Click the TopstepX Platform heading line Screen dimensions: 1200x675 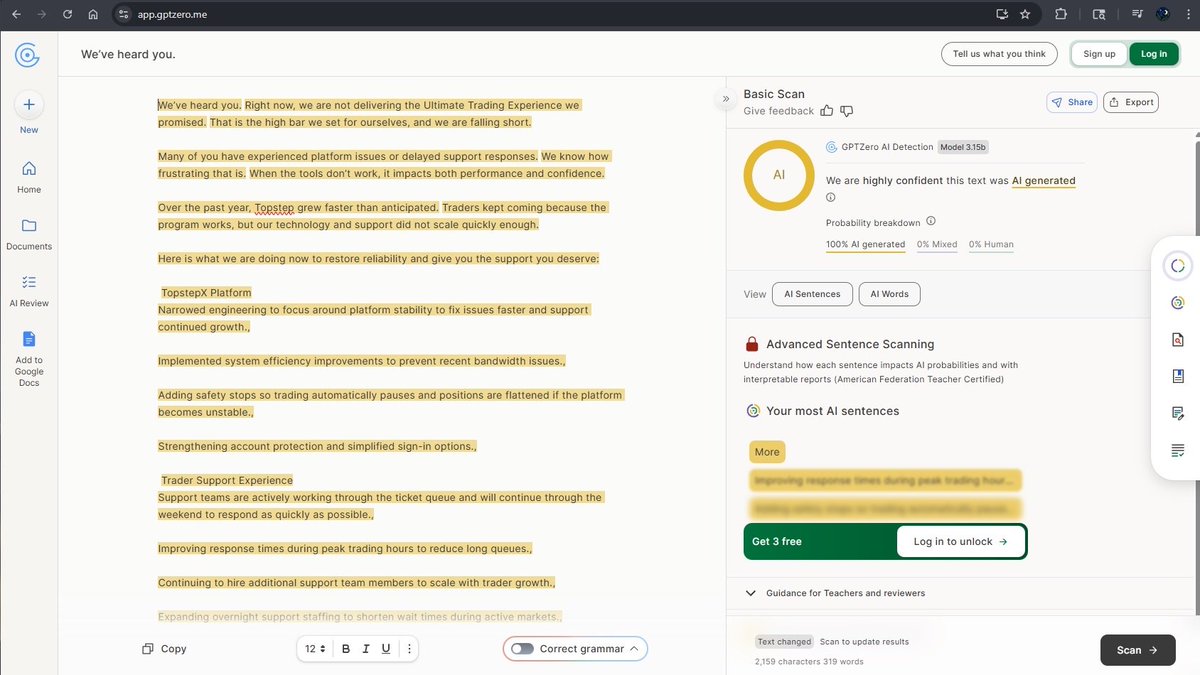click(x=206, y=293)
